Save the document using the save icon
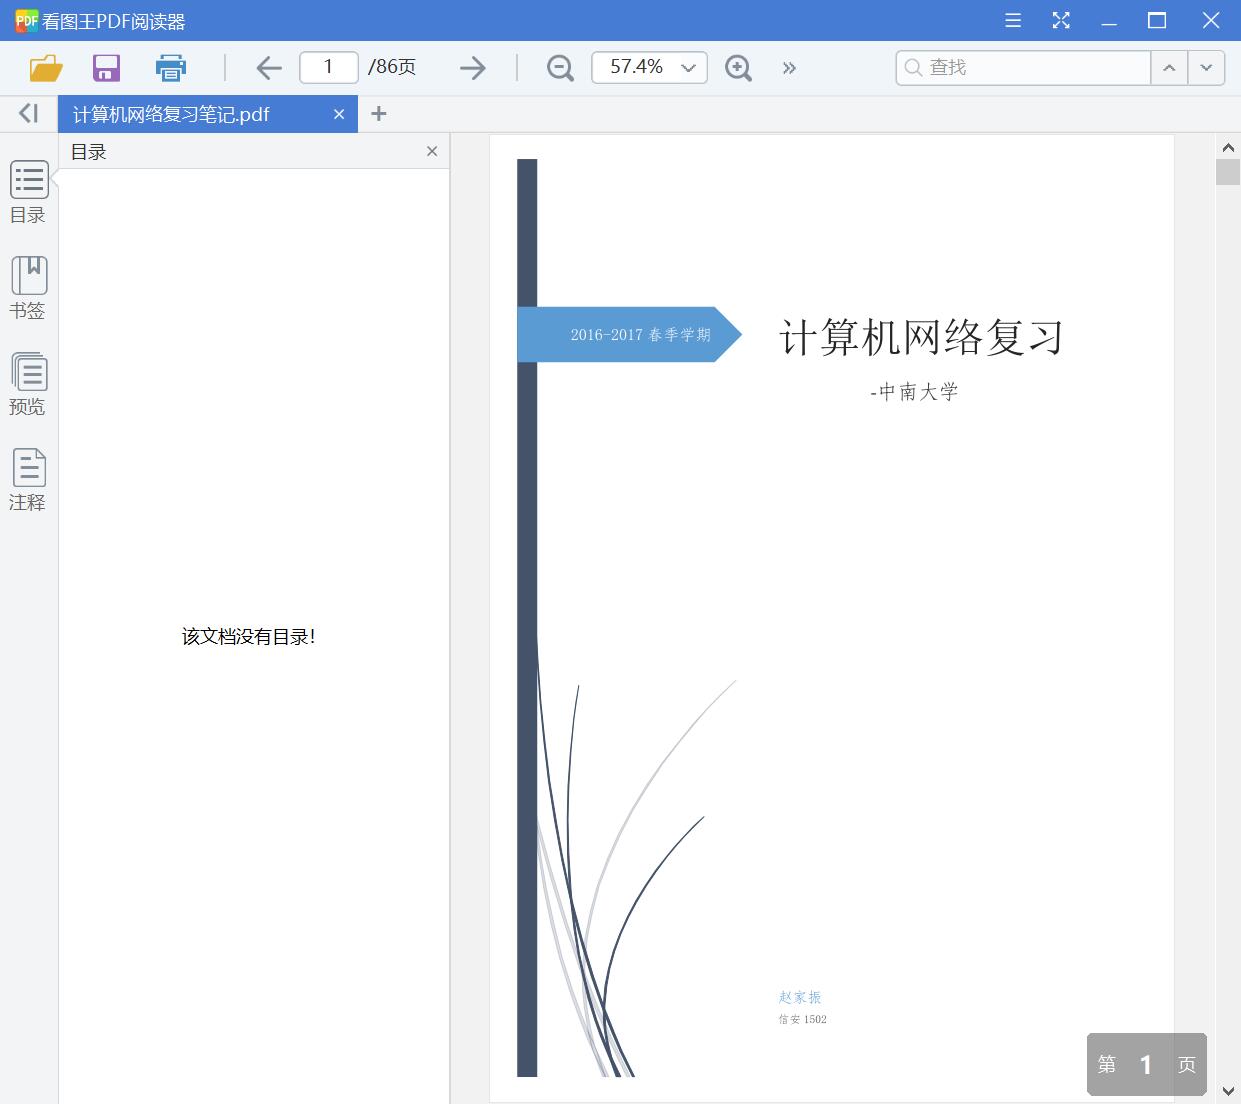Viewport: 1241px width, 1104px height. (x=105, y=67)
